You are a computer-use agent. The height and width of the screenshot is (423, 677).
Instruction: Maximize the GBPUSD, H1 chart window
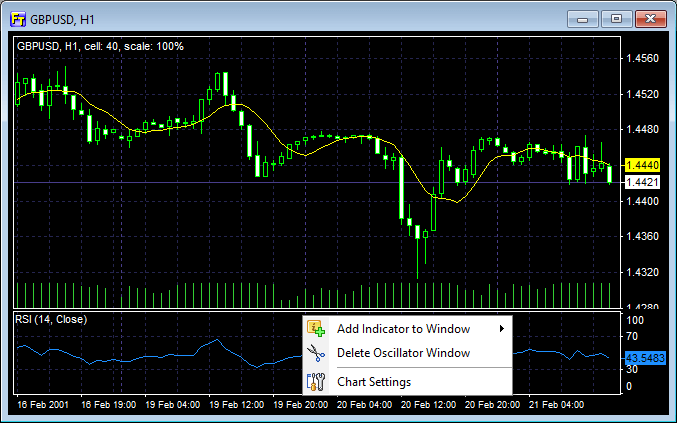tap(617, 19)
